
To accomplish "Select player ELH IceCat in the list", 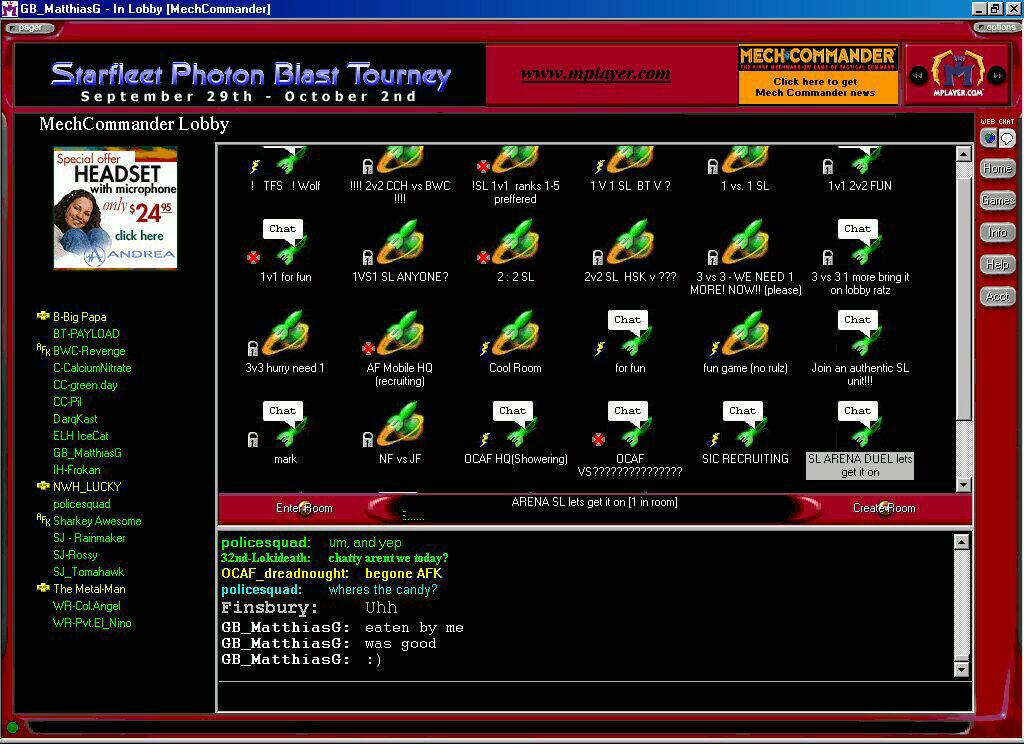I will [x=80, y=436].
